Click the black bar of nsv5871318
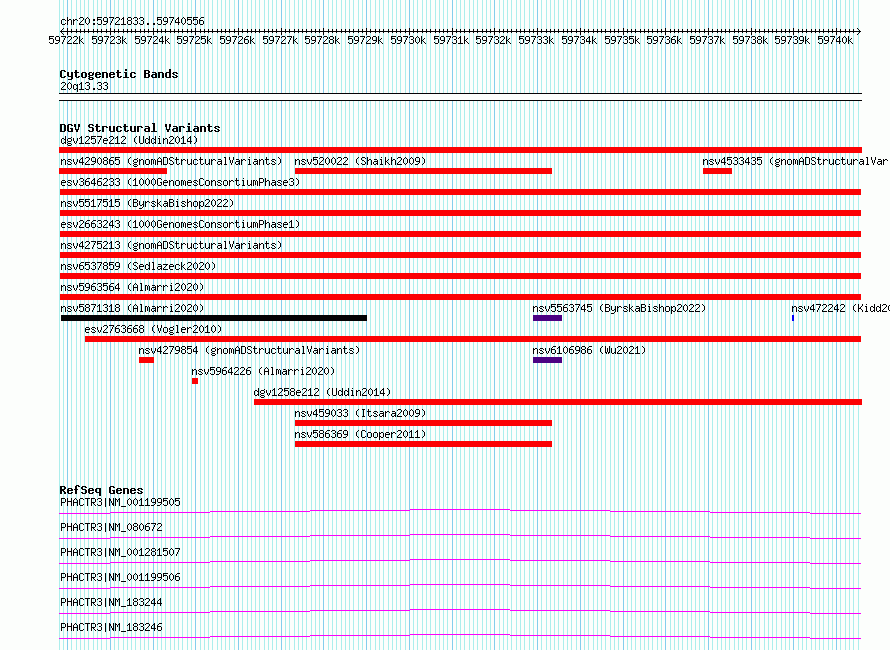The height and width of the screenshot is (650, 890). [213, 318]
